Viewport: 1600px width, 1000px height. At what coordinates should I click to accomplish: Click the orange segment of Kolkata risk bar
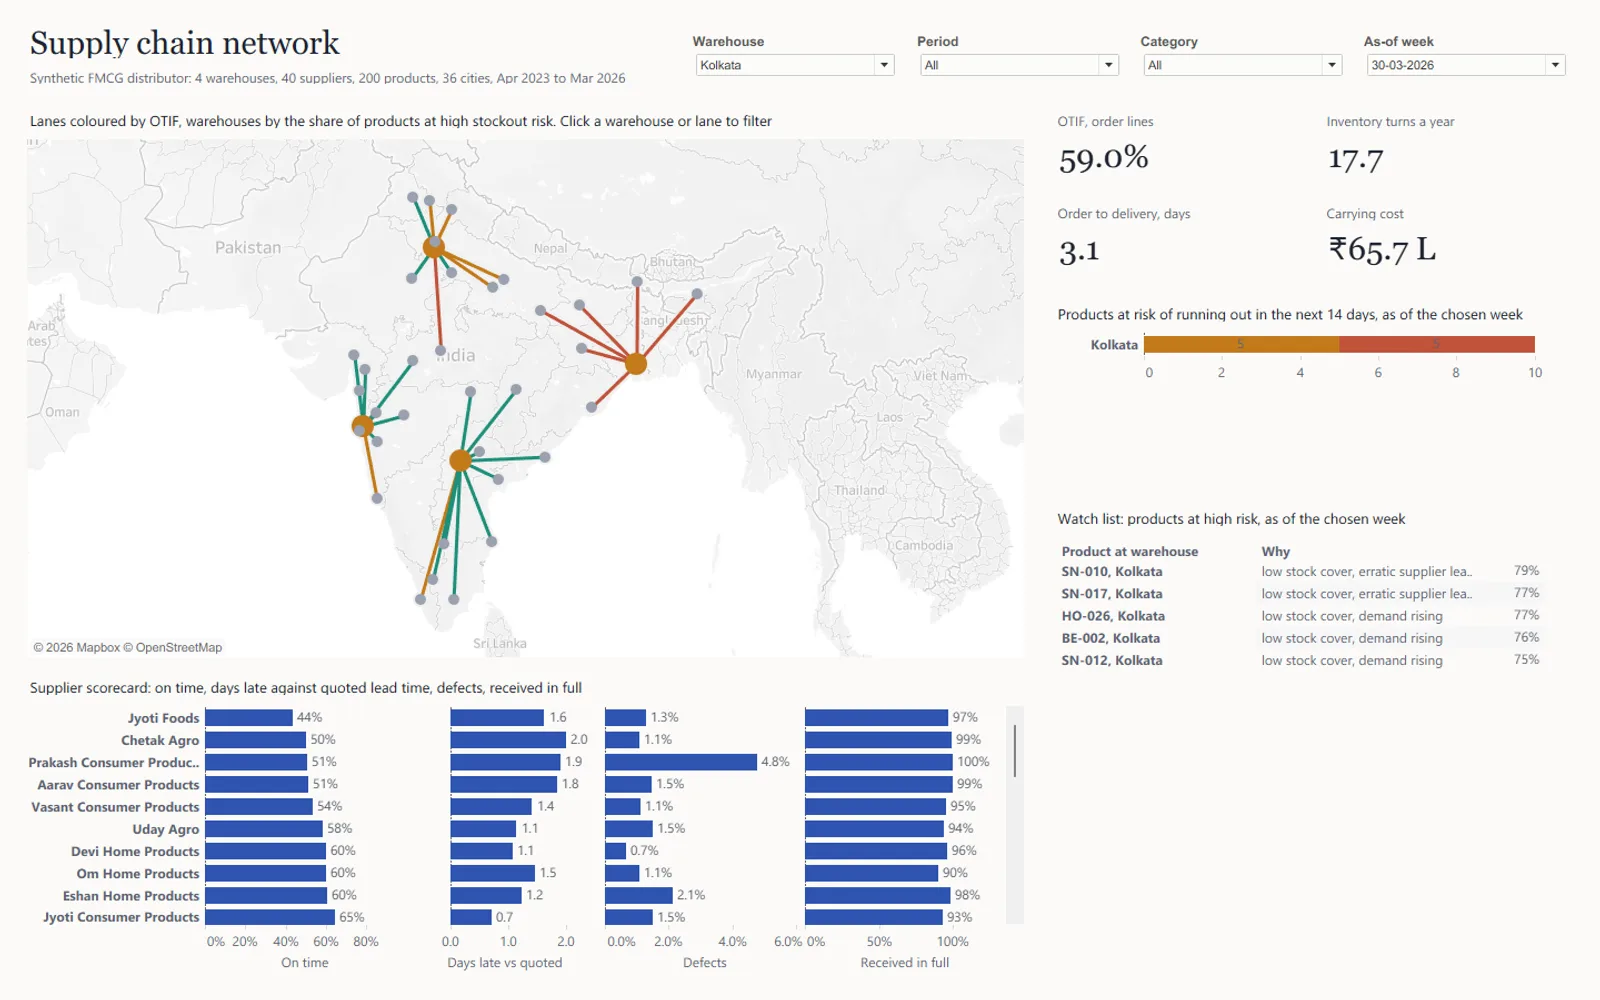[1242, 345]
